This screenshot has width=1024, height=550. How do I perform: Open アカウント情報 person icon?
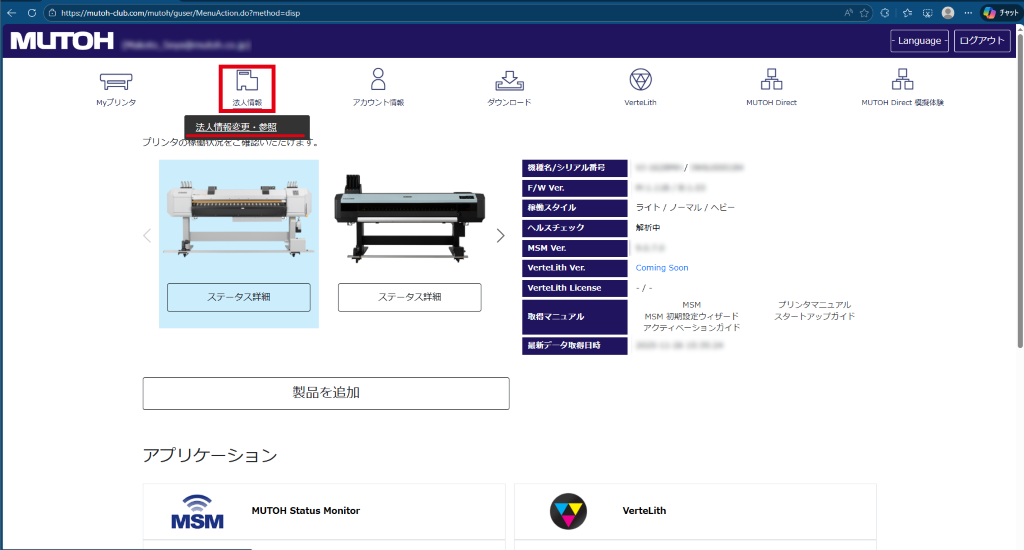(378, 80)
